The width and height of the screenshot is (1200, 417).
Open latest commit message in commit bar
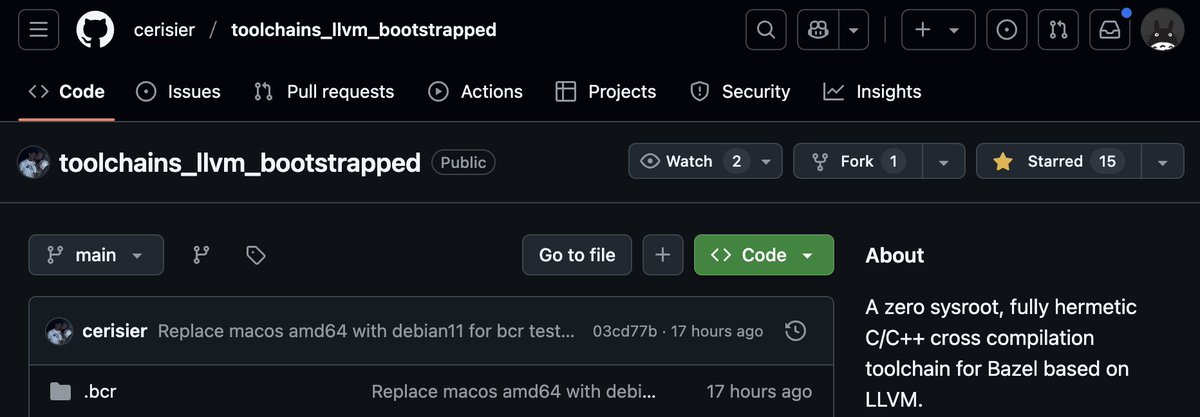(367, 331)
